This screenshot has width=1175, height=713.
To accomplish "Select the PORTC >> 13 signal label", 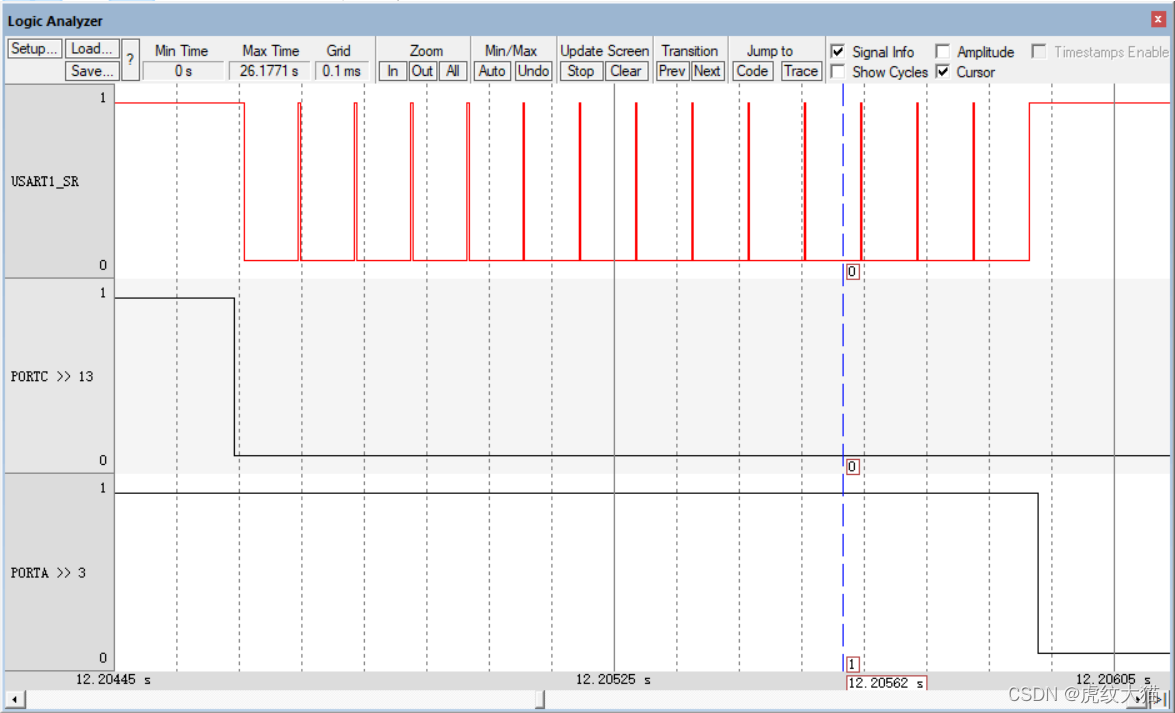I will [x=52, y=376].
